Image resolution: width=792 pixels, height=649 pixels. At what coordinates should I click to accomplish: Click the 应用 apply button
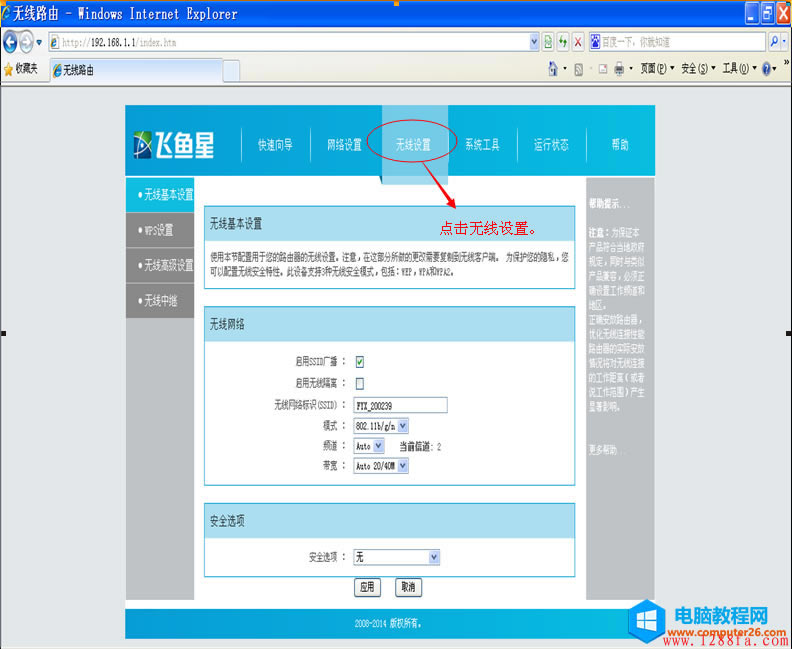click(367, 587)
